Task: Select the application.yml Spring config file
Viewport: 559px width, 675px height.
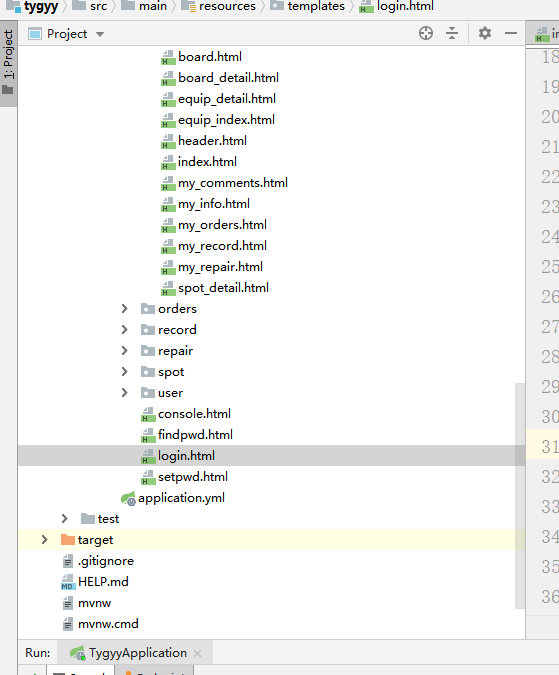Action: click(x=173, y=498)
